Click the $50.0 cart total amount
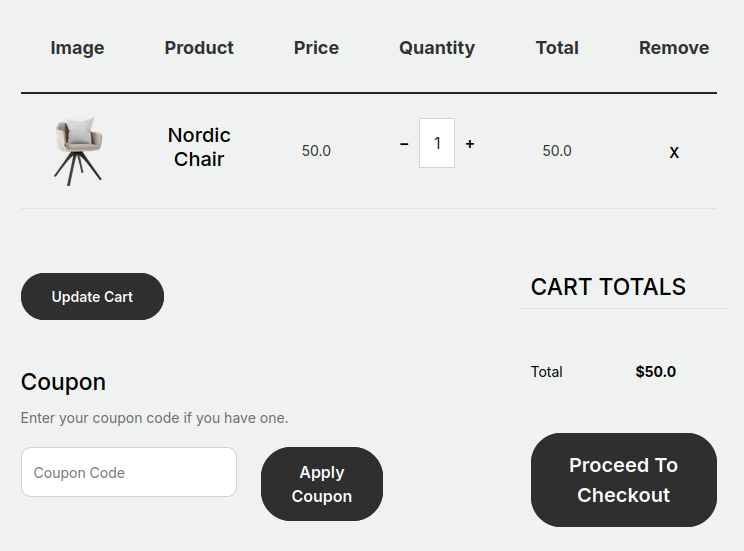Image resolution: width=744 pixels, height=551 pixels. coord(656,372)
